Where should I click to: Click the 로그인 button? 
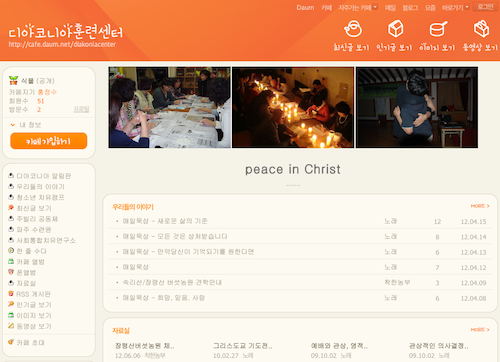485,7
